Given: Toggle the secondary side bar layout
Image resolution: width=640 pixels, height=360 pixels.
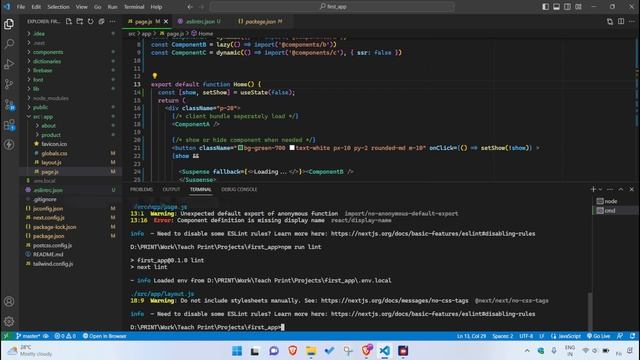Looking at the screenshot, I should pos(567,7).
